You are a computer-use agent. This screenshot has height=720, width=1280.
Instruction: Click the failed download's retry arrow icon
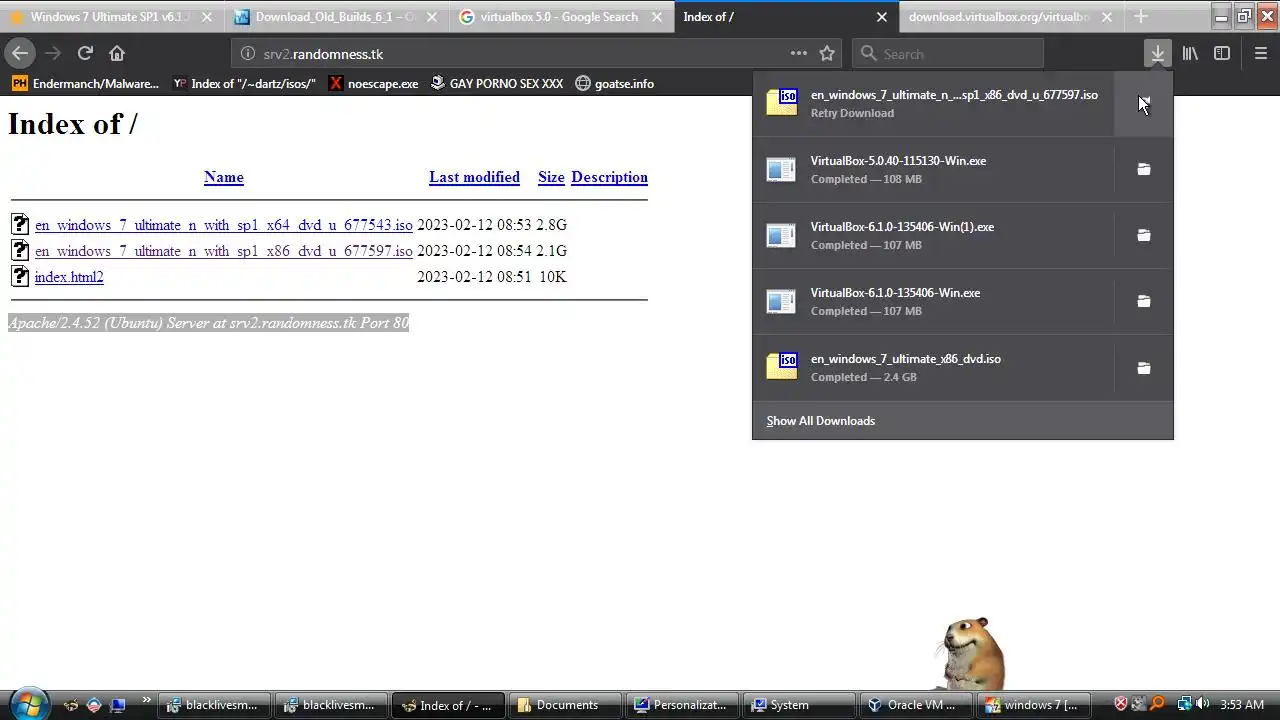click(x=1143, y=103)
